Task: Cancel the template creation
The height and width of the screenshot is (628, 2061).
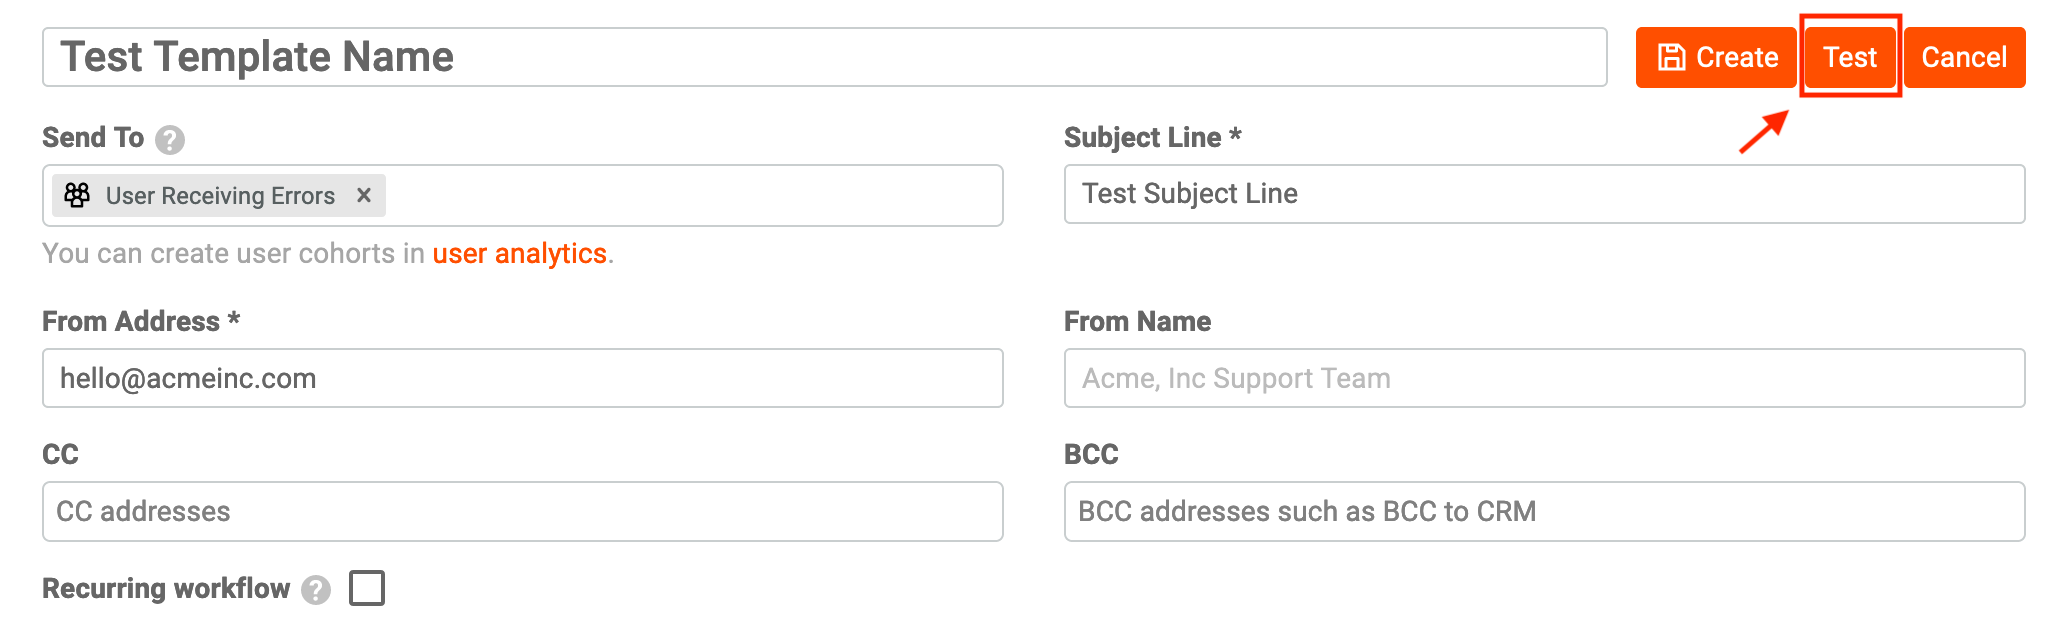Action: pyautogui.click(x=1964, y=57)
